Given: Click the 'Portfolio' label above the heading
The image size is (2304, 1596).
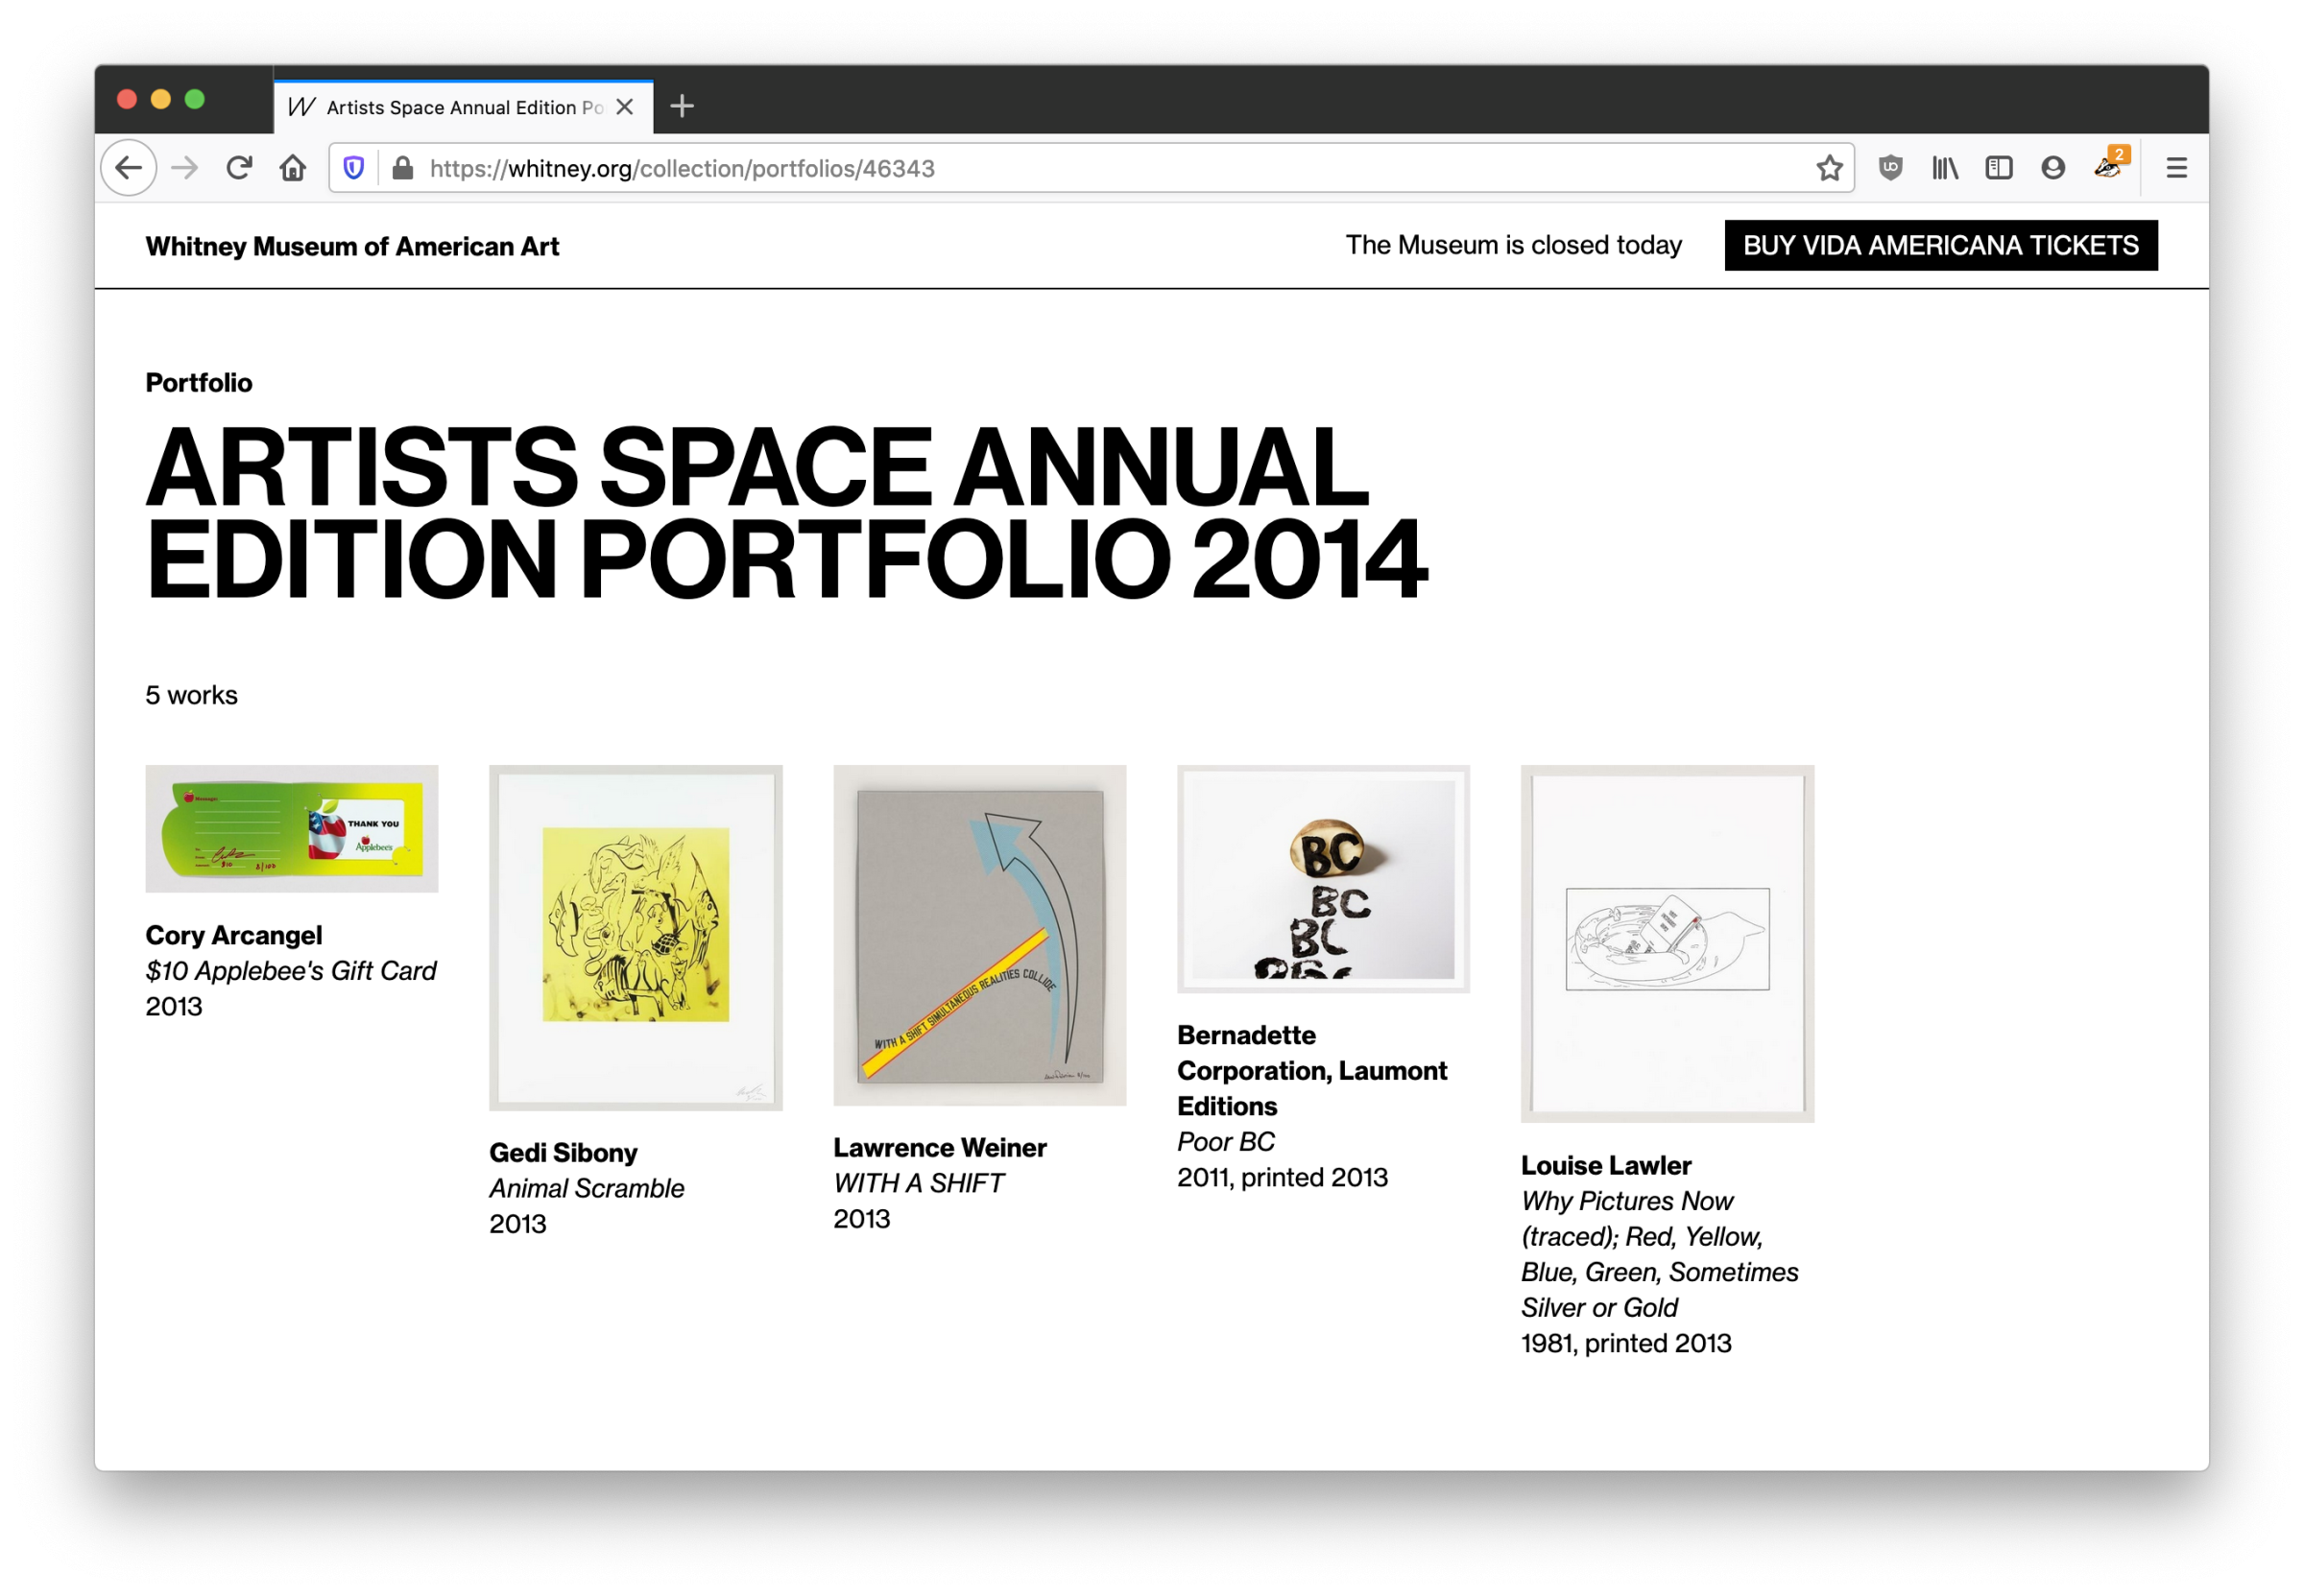Looking at the screenshot, I should [x=199, y=383].
